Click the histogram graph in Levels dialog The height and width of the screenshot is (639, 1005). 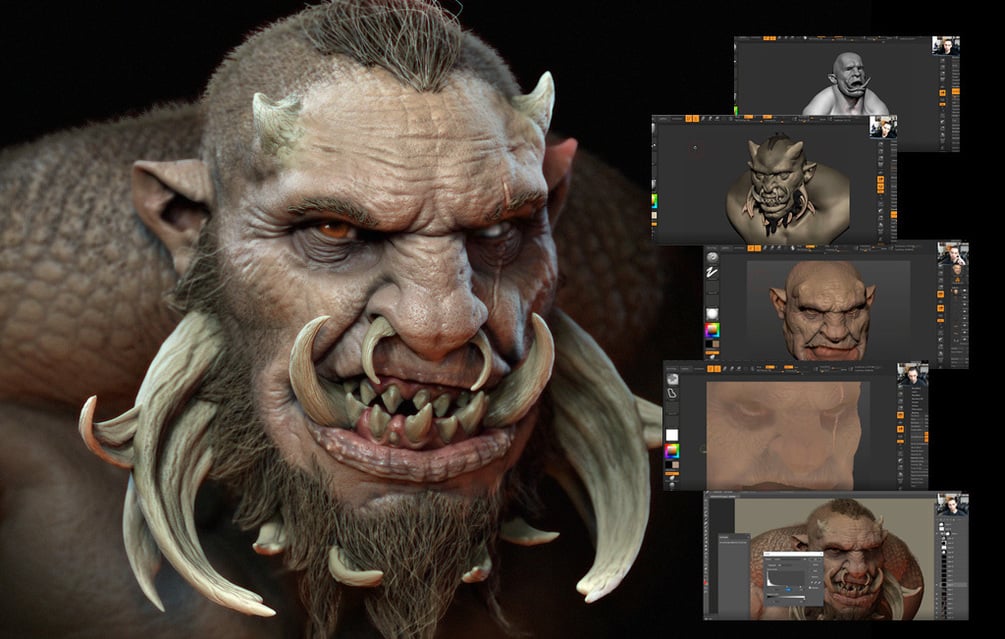coord(785,578)
